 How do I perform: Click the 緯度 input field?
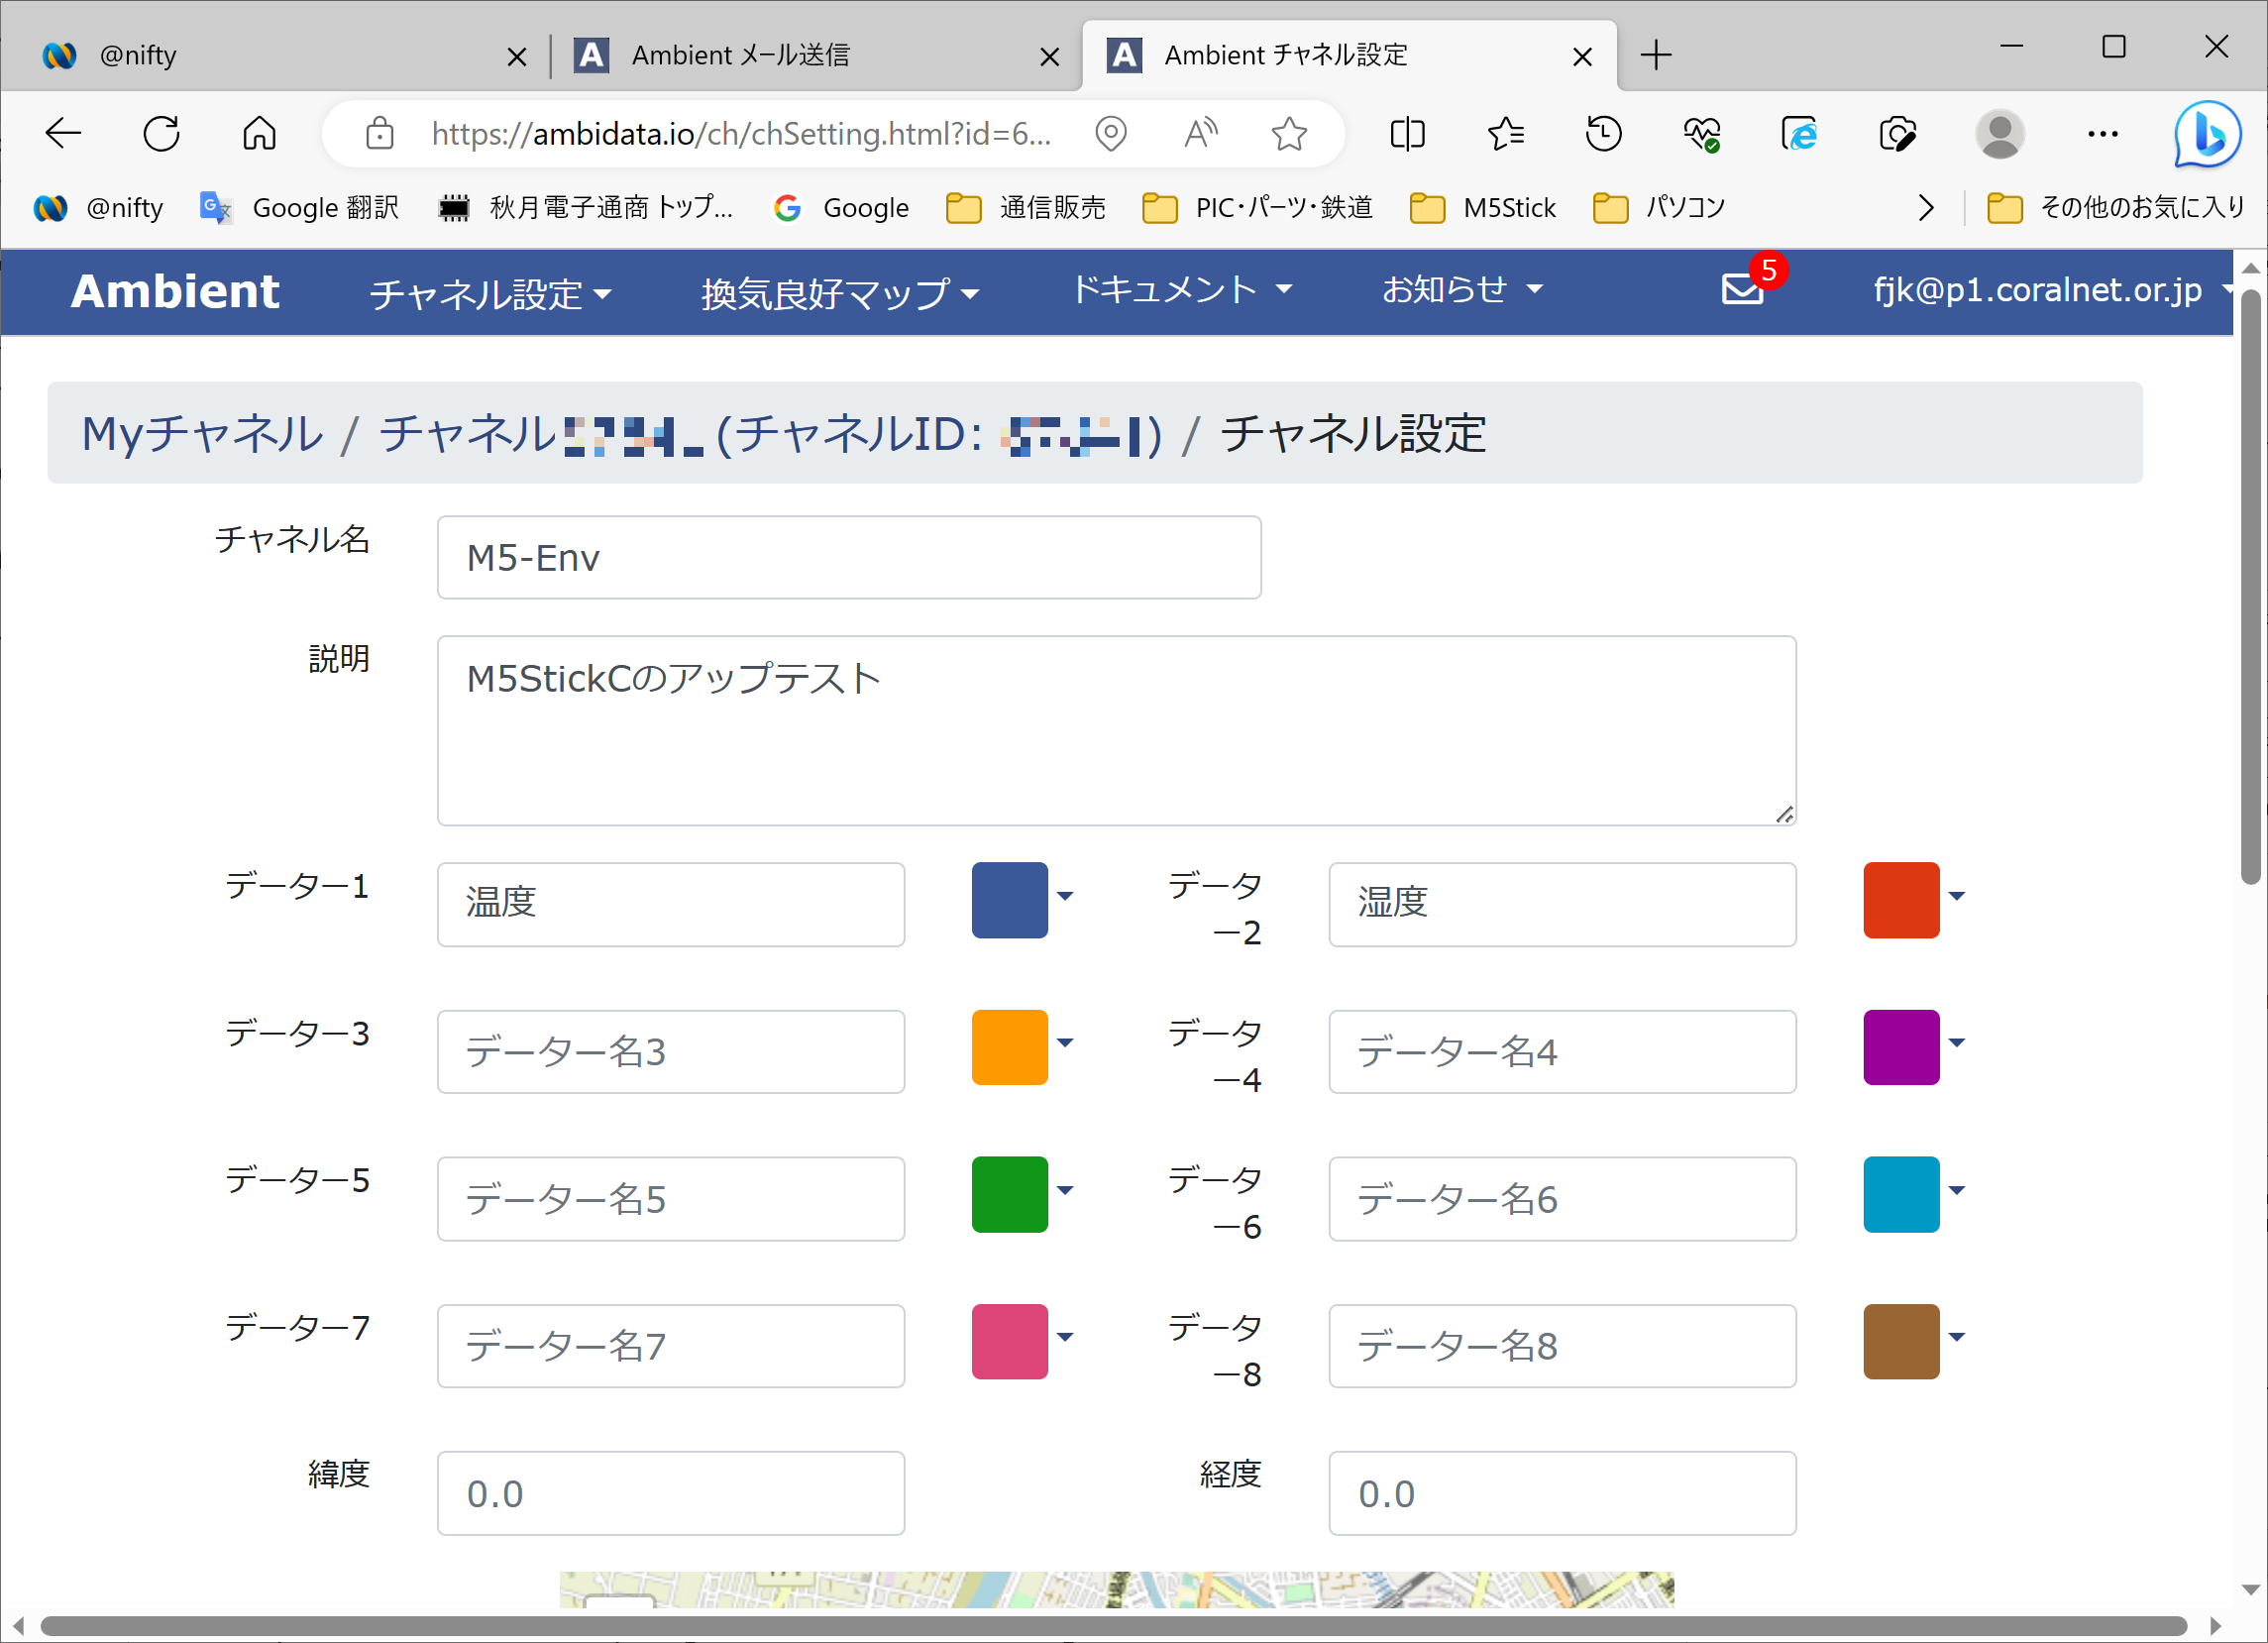pyautogui.click(x=671, y=1493)
